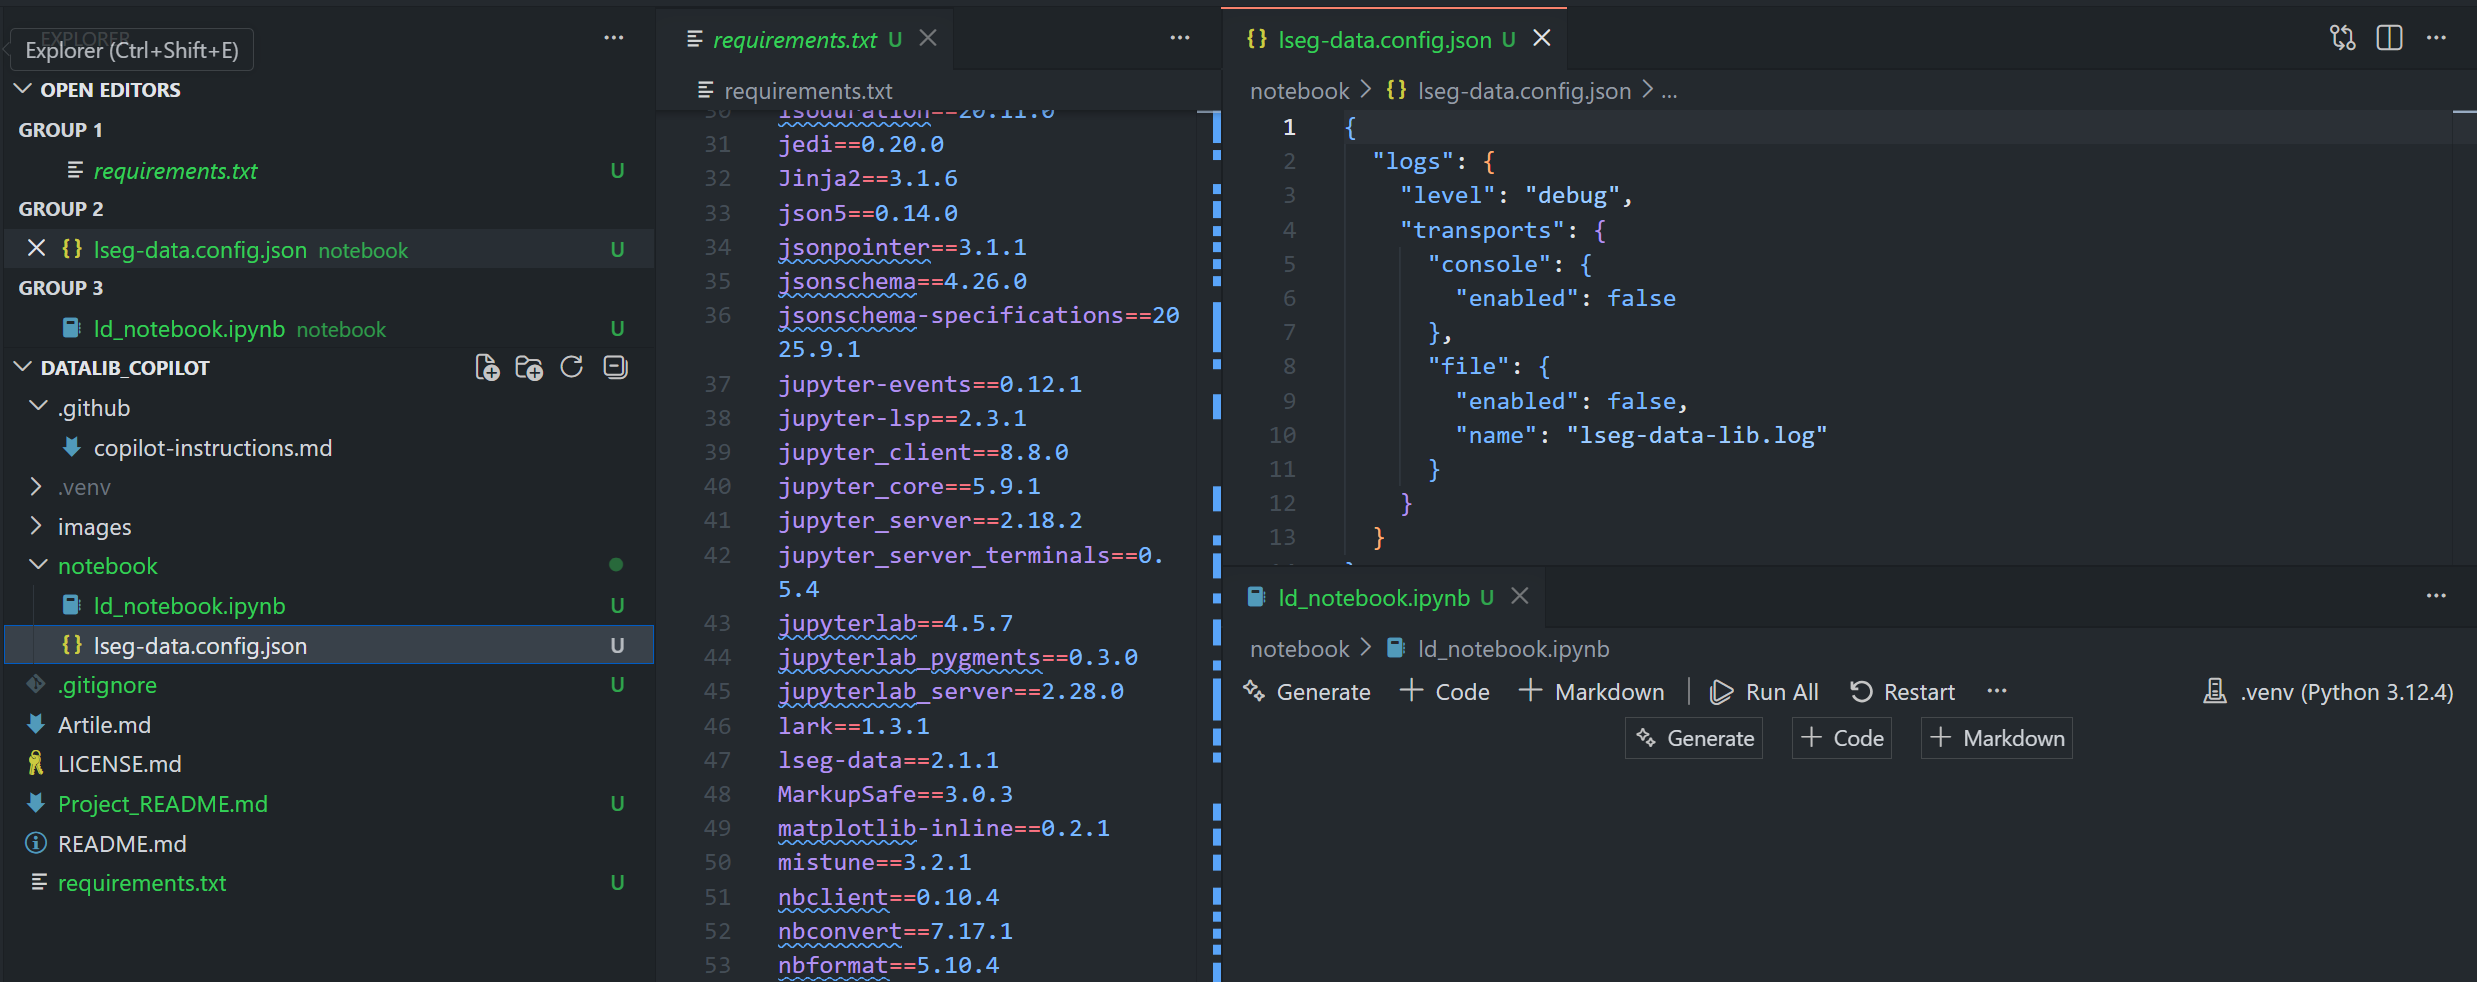
Task: Click line number 10 in config.json
Action: point(1282,435)
